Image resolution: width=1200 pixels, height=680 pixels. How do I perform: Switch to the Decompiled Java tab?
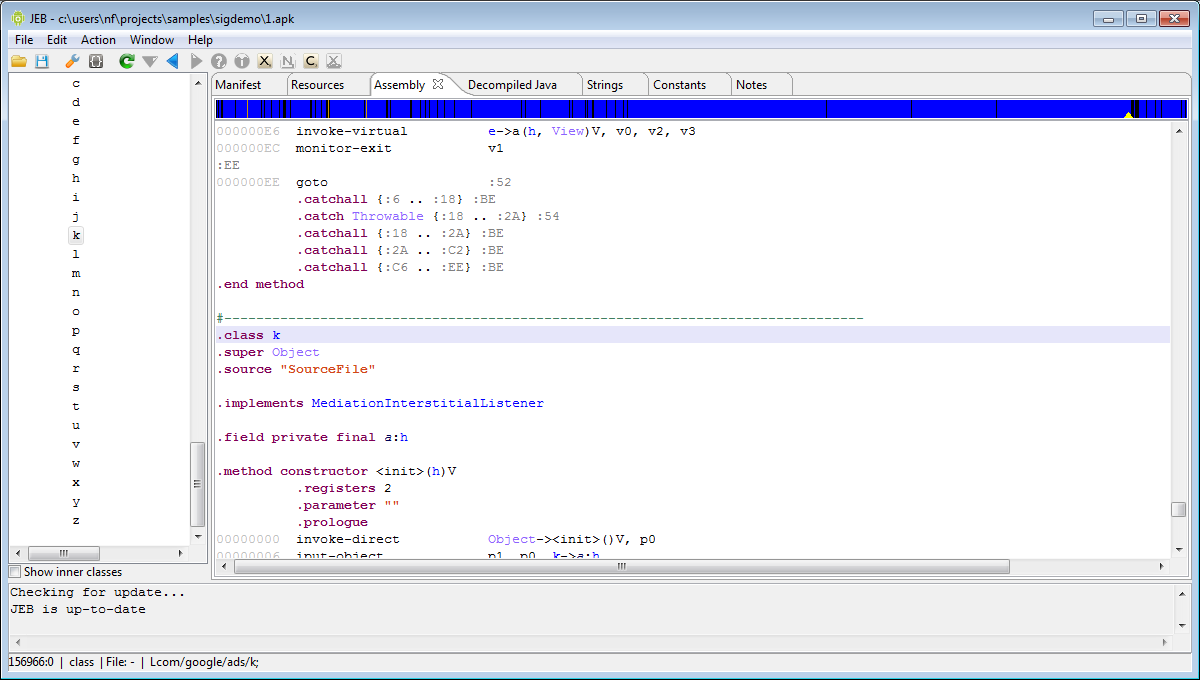pos(512,85)
